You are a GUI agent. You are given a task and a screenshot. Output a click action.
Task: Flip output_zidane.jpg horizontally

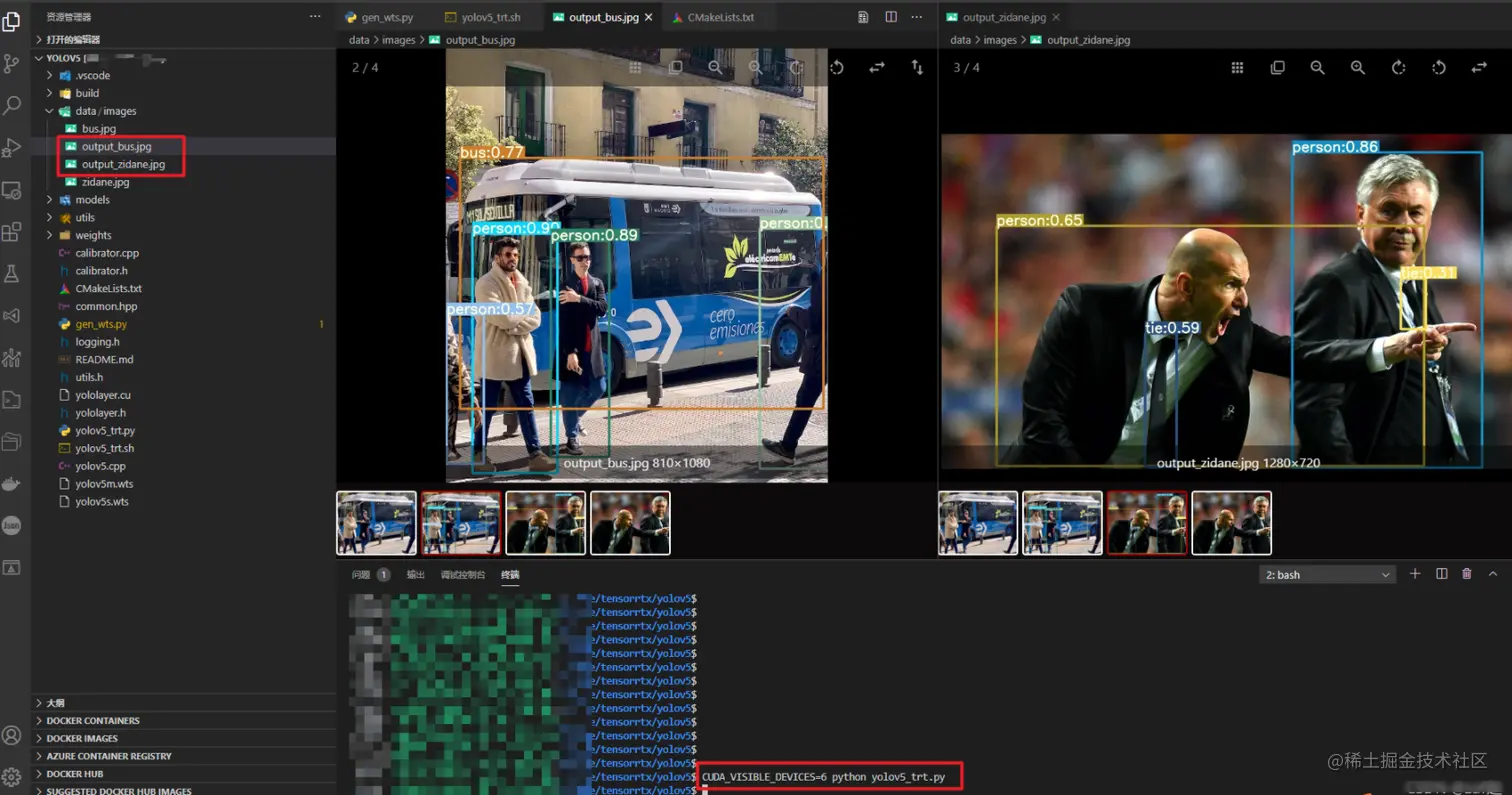1479,67
